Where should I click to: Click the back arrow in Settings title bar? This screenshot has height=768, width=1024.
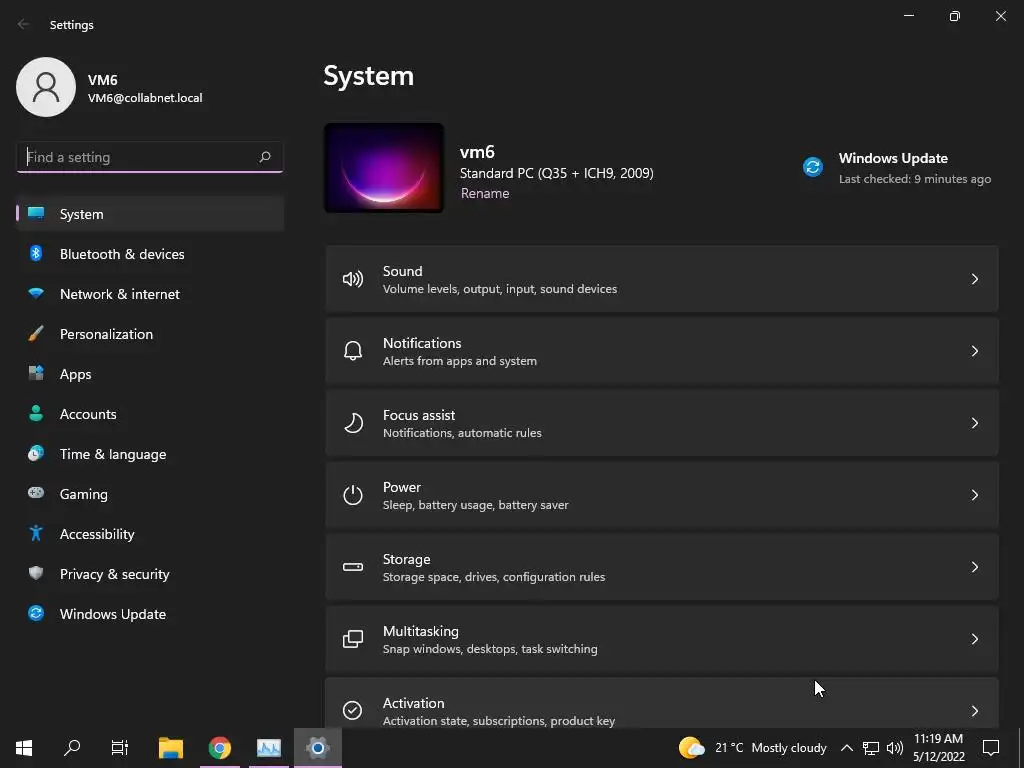24,24
